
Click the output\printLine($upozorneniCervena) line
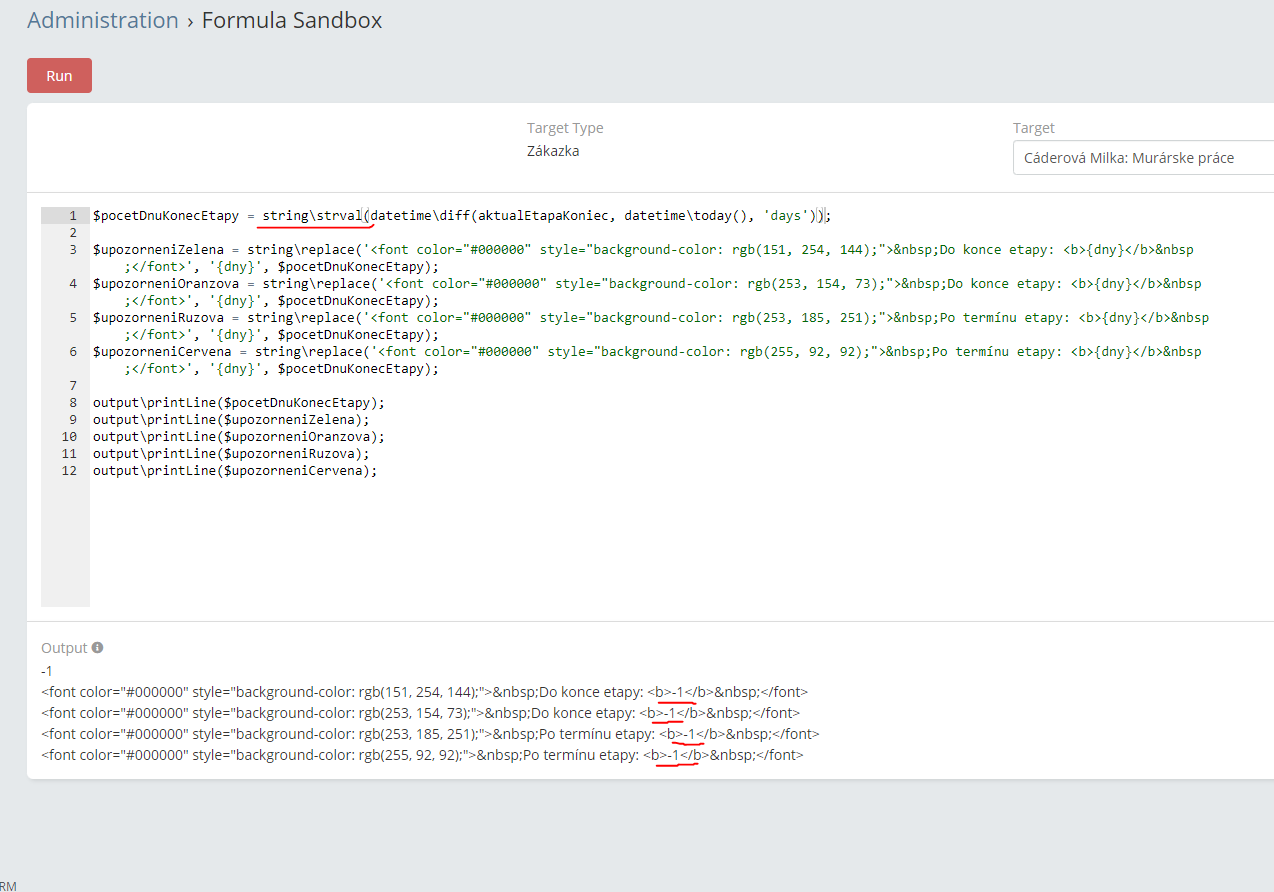pos(235,471)
